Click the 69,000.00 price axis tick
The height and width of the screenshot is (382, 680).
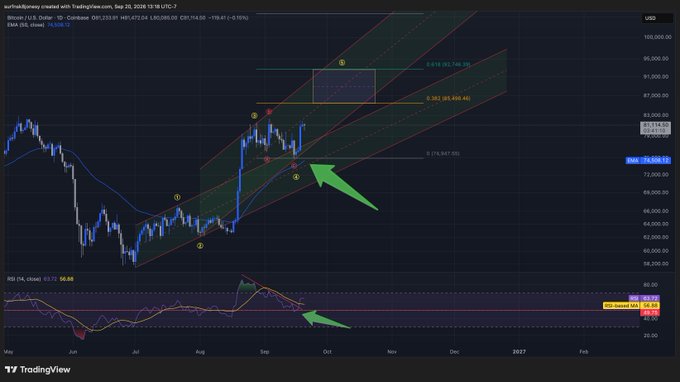pos(657,193)
